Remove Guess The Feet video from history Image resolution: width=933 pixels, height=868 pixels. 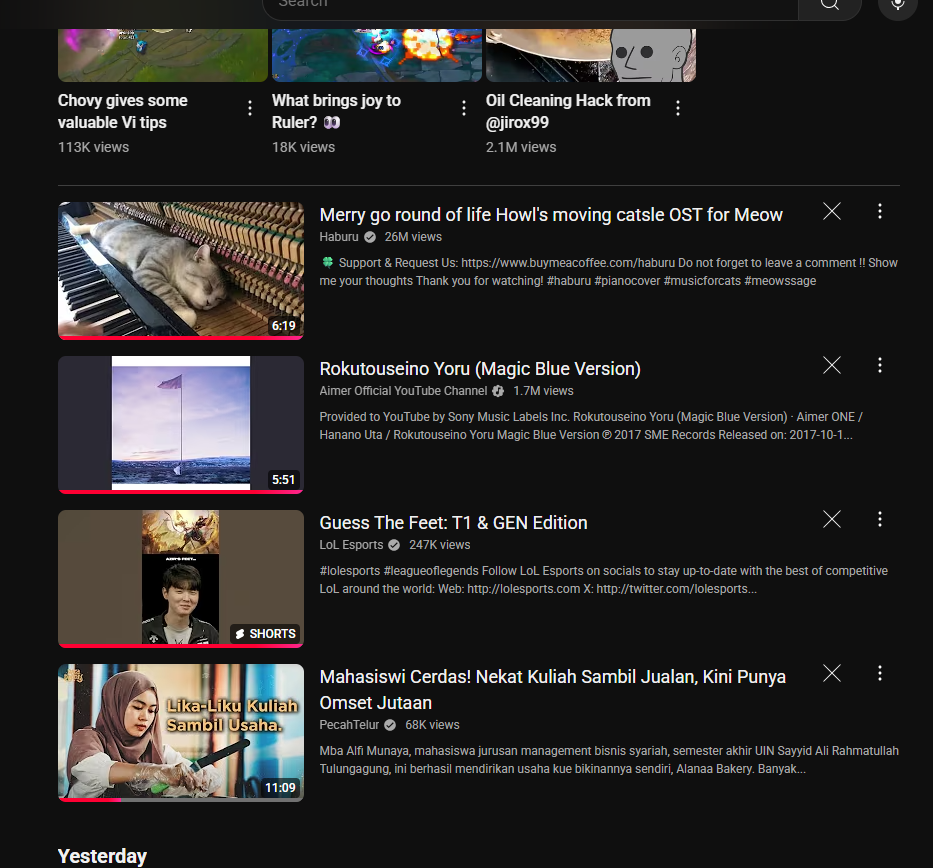coord(831,519)
